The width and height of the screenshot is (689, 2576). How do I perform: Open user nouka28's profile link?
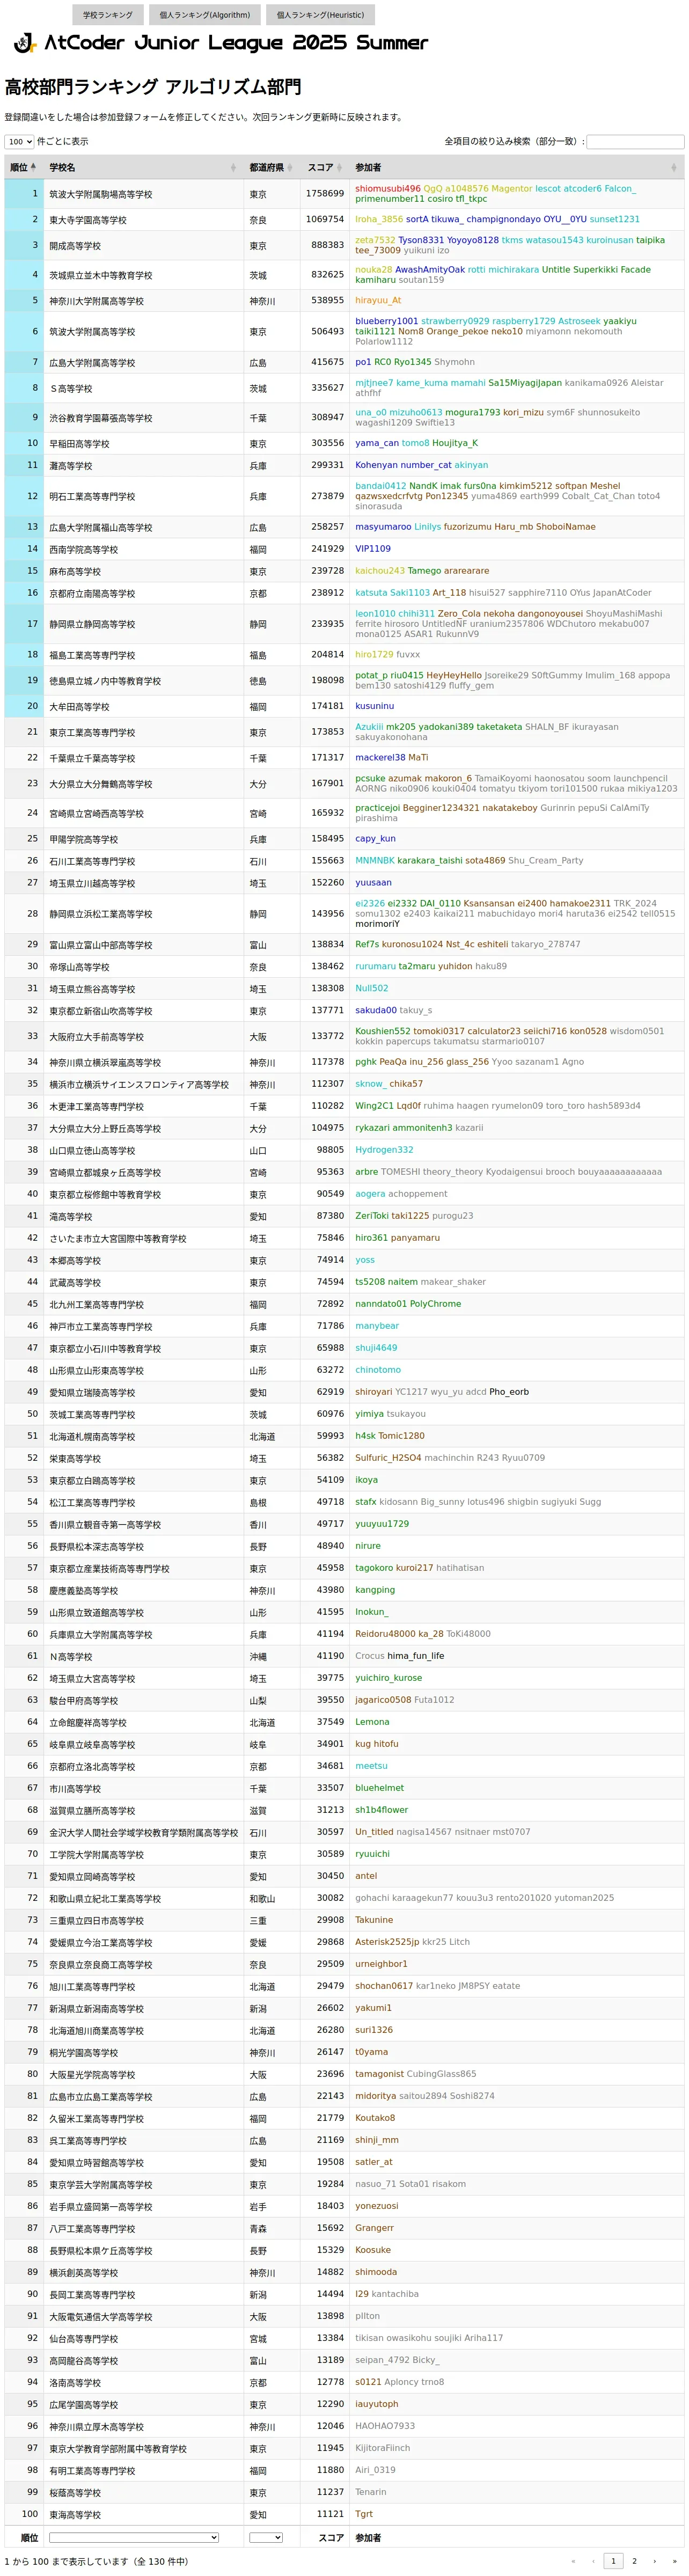pyautogui.click(x=374, y=269)
